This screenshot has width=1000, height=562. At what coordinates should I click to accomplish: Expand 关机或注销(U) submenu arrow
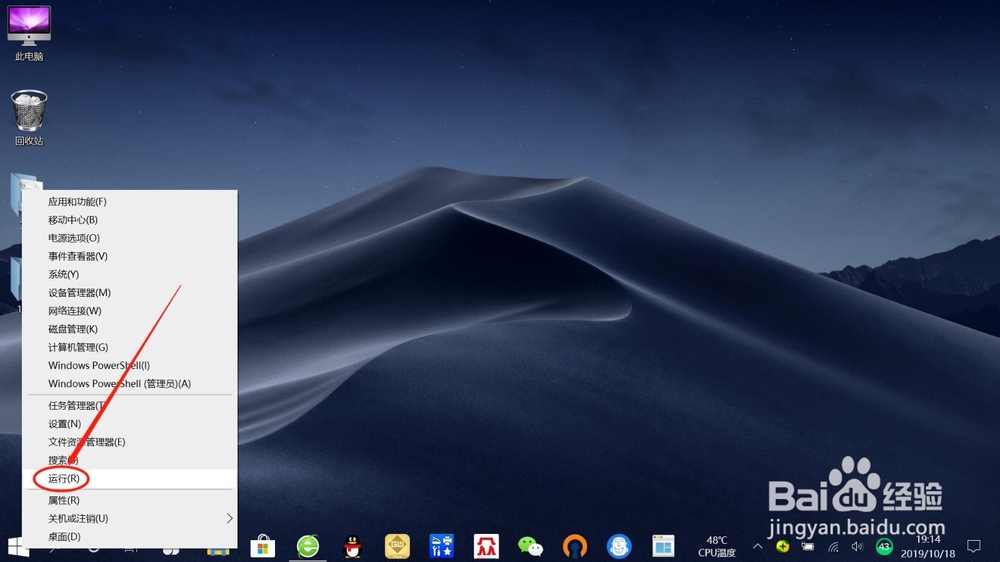click(x=230, y=519)
